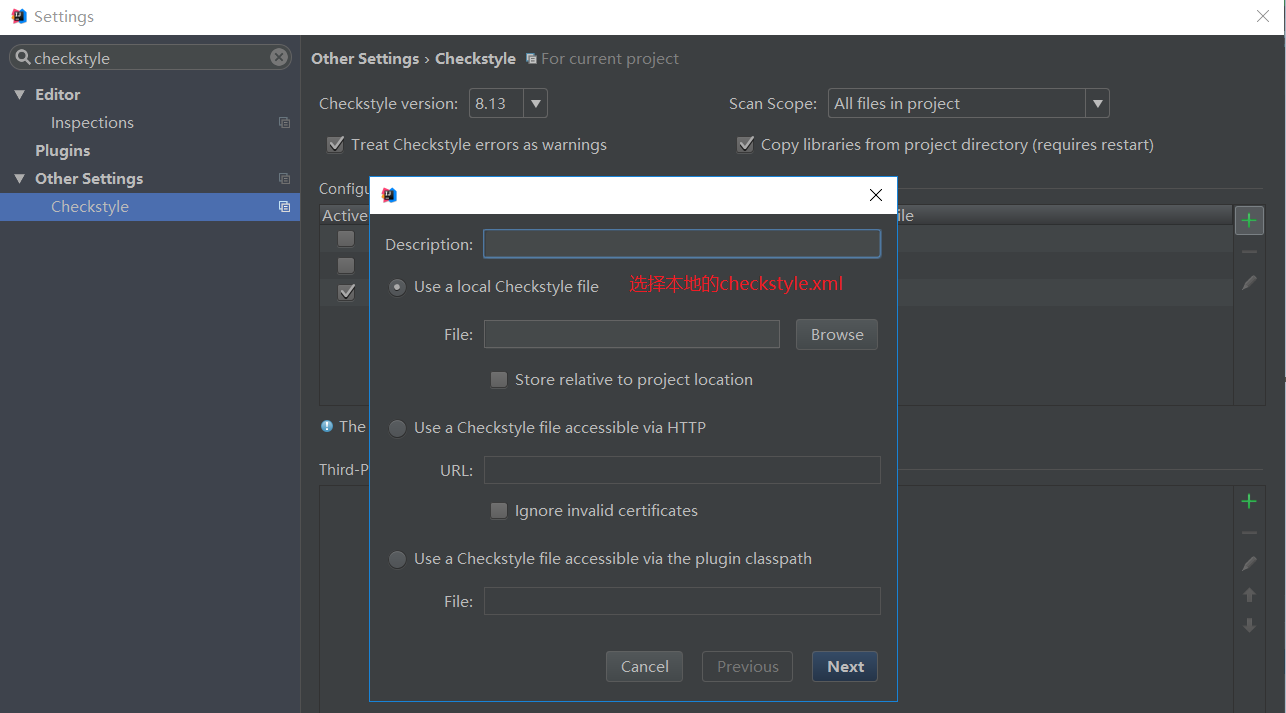Close the configuration file dialog
Image resolution: width=1286 pixels, height=713 pixels.
(x=876, y=195)
